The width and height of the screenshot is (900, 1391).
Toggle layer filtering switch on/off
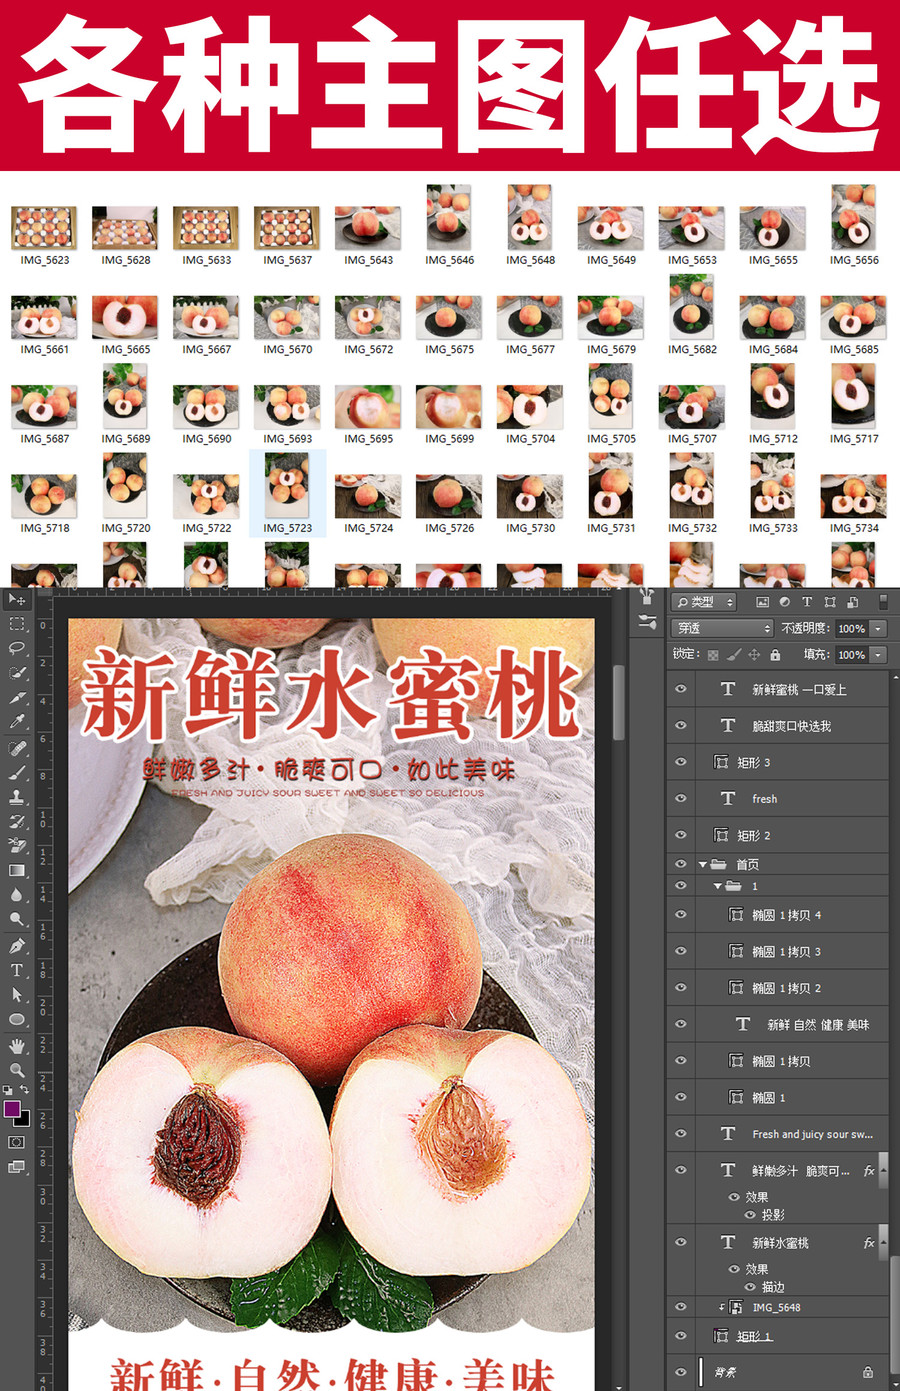[x=883, y=602]
